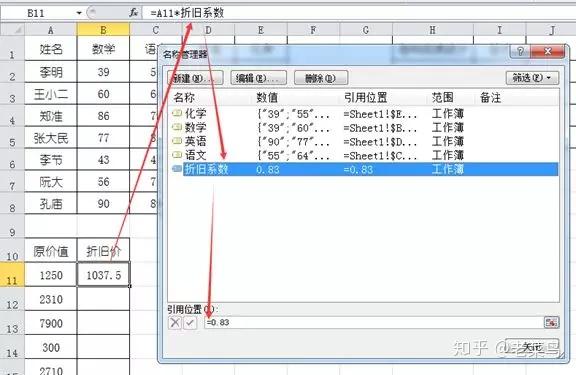The image size is (576, 375).
Task: Cancel the reference edit with the X icon
Action: click(x=175, y=323)
